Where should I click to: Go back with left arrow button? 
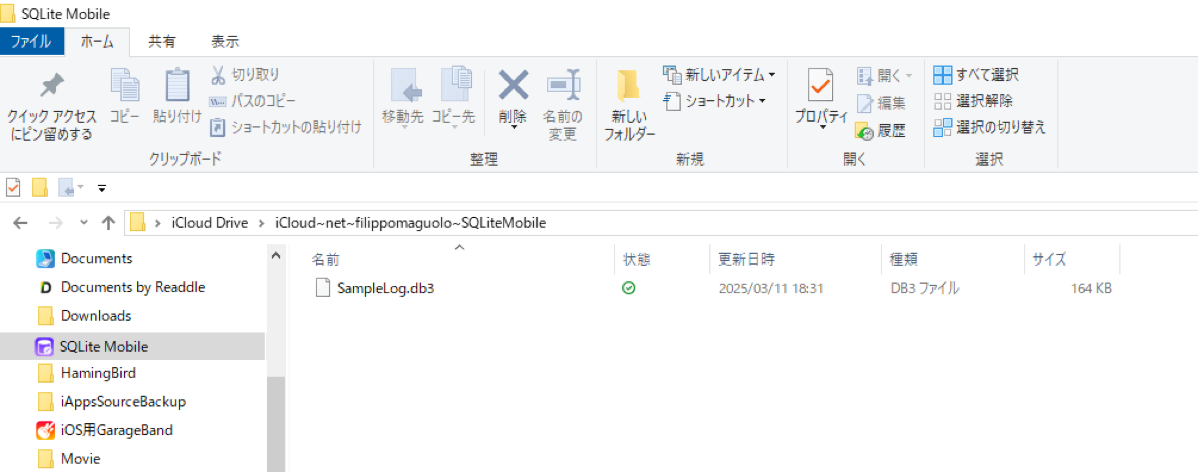21,223
